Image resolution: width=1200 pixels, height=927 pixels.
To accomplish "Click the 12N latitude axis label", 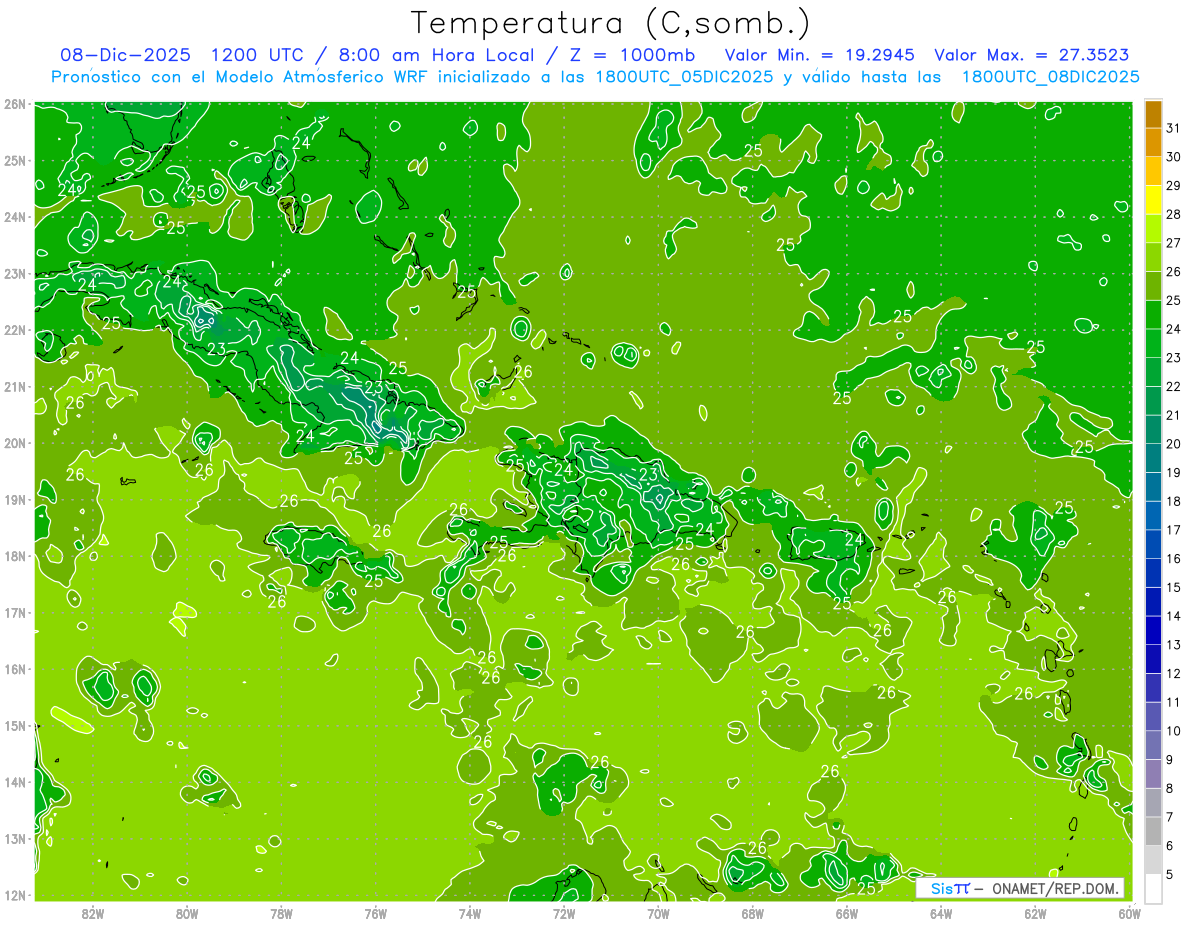I will 15,895.
